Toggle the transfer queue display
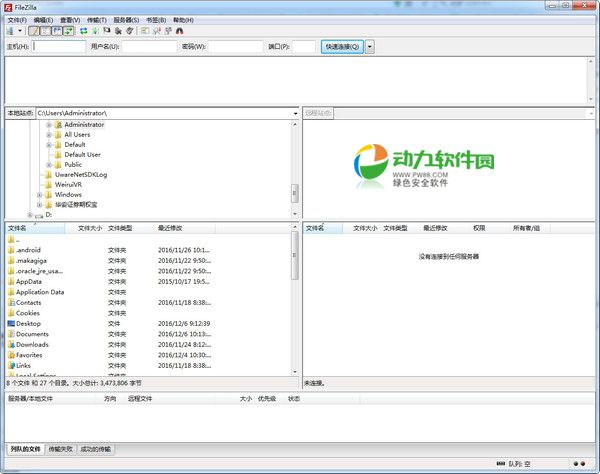Screen dimensions: 600x474 tap(68, 31)
